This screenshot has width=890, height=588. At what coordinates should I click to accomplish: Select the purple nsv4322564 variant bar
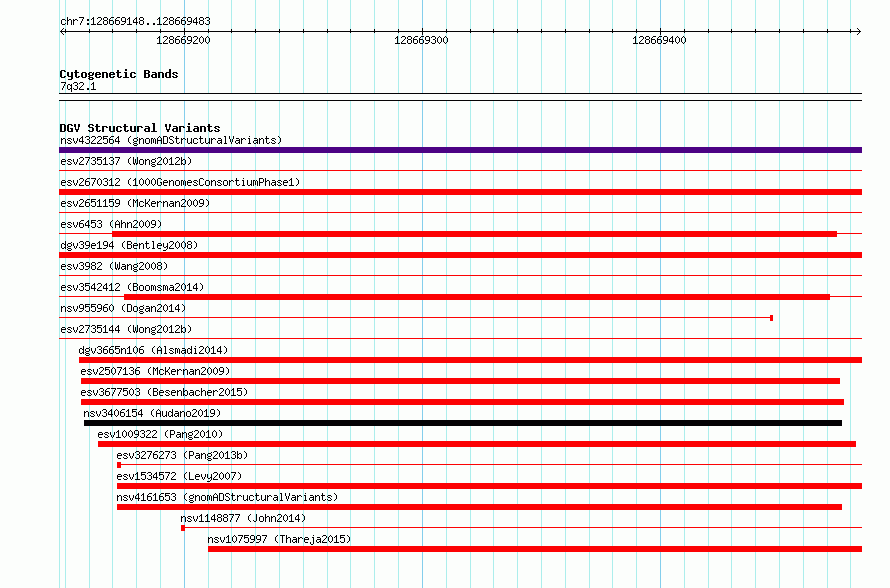coord(460,150)
